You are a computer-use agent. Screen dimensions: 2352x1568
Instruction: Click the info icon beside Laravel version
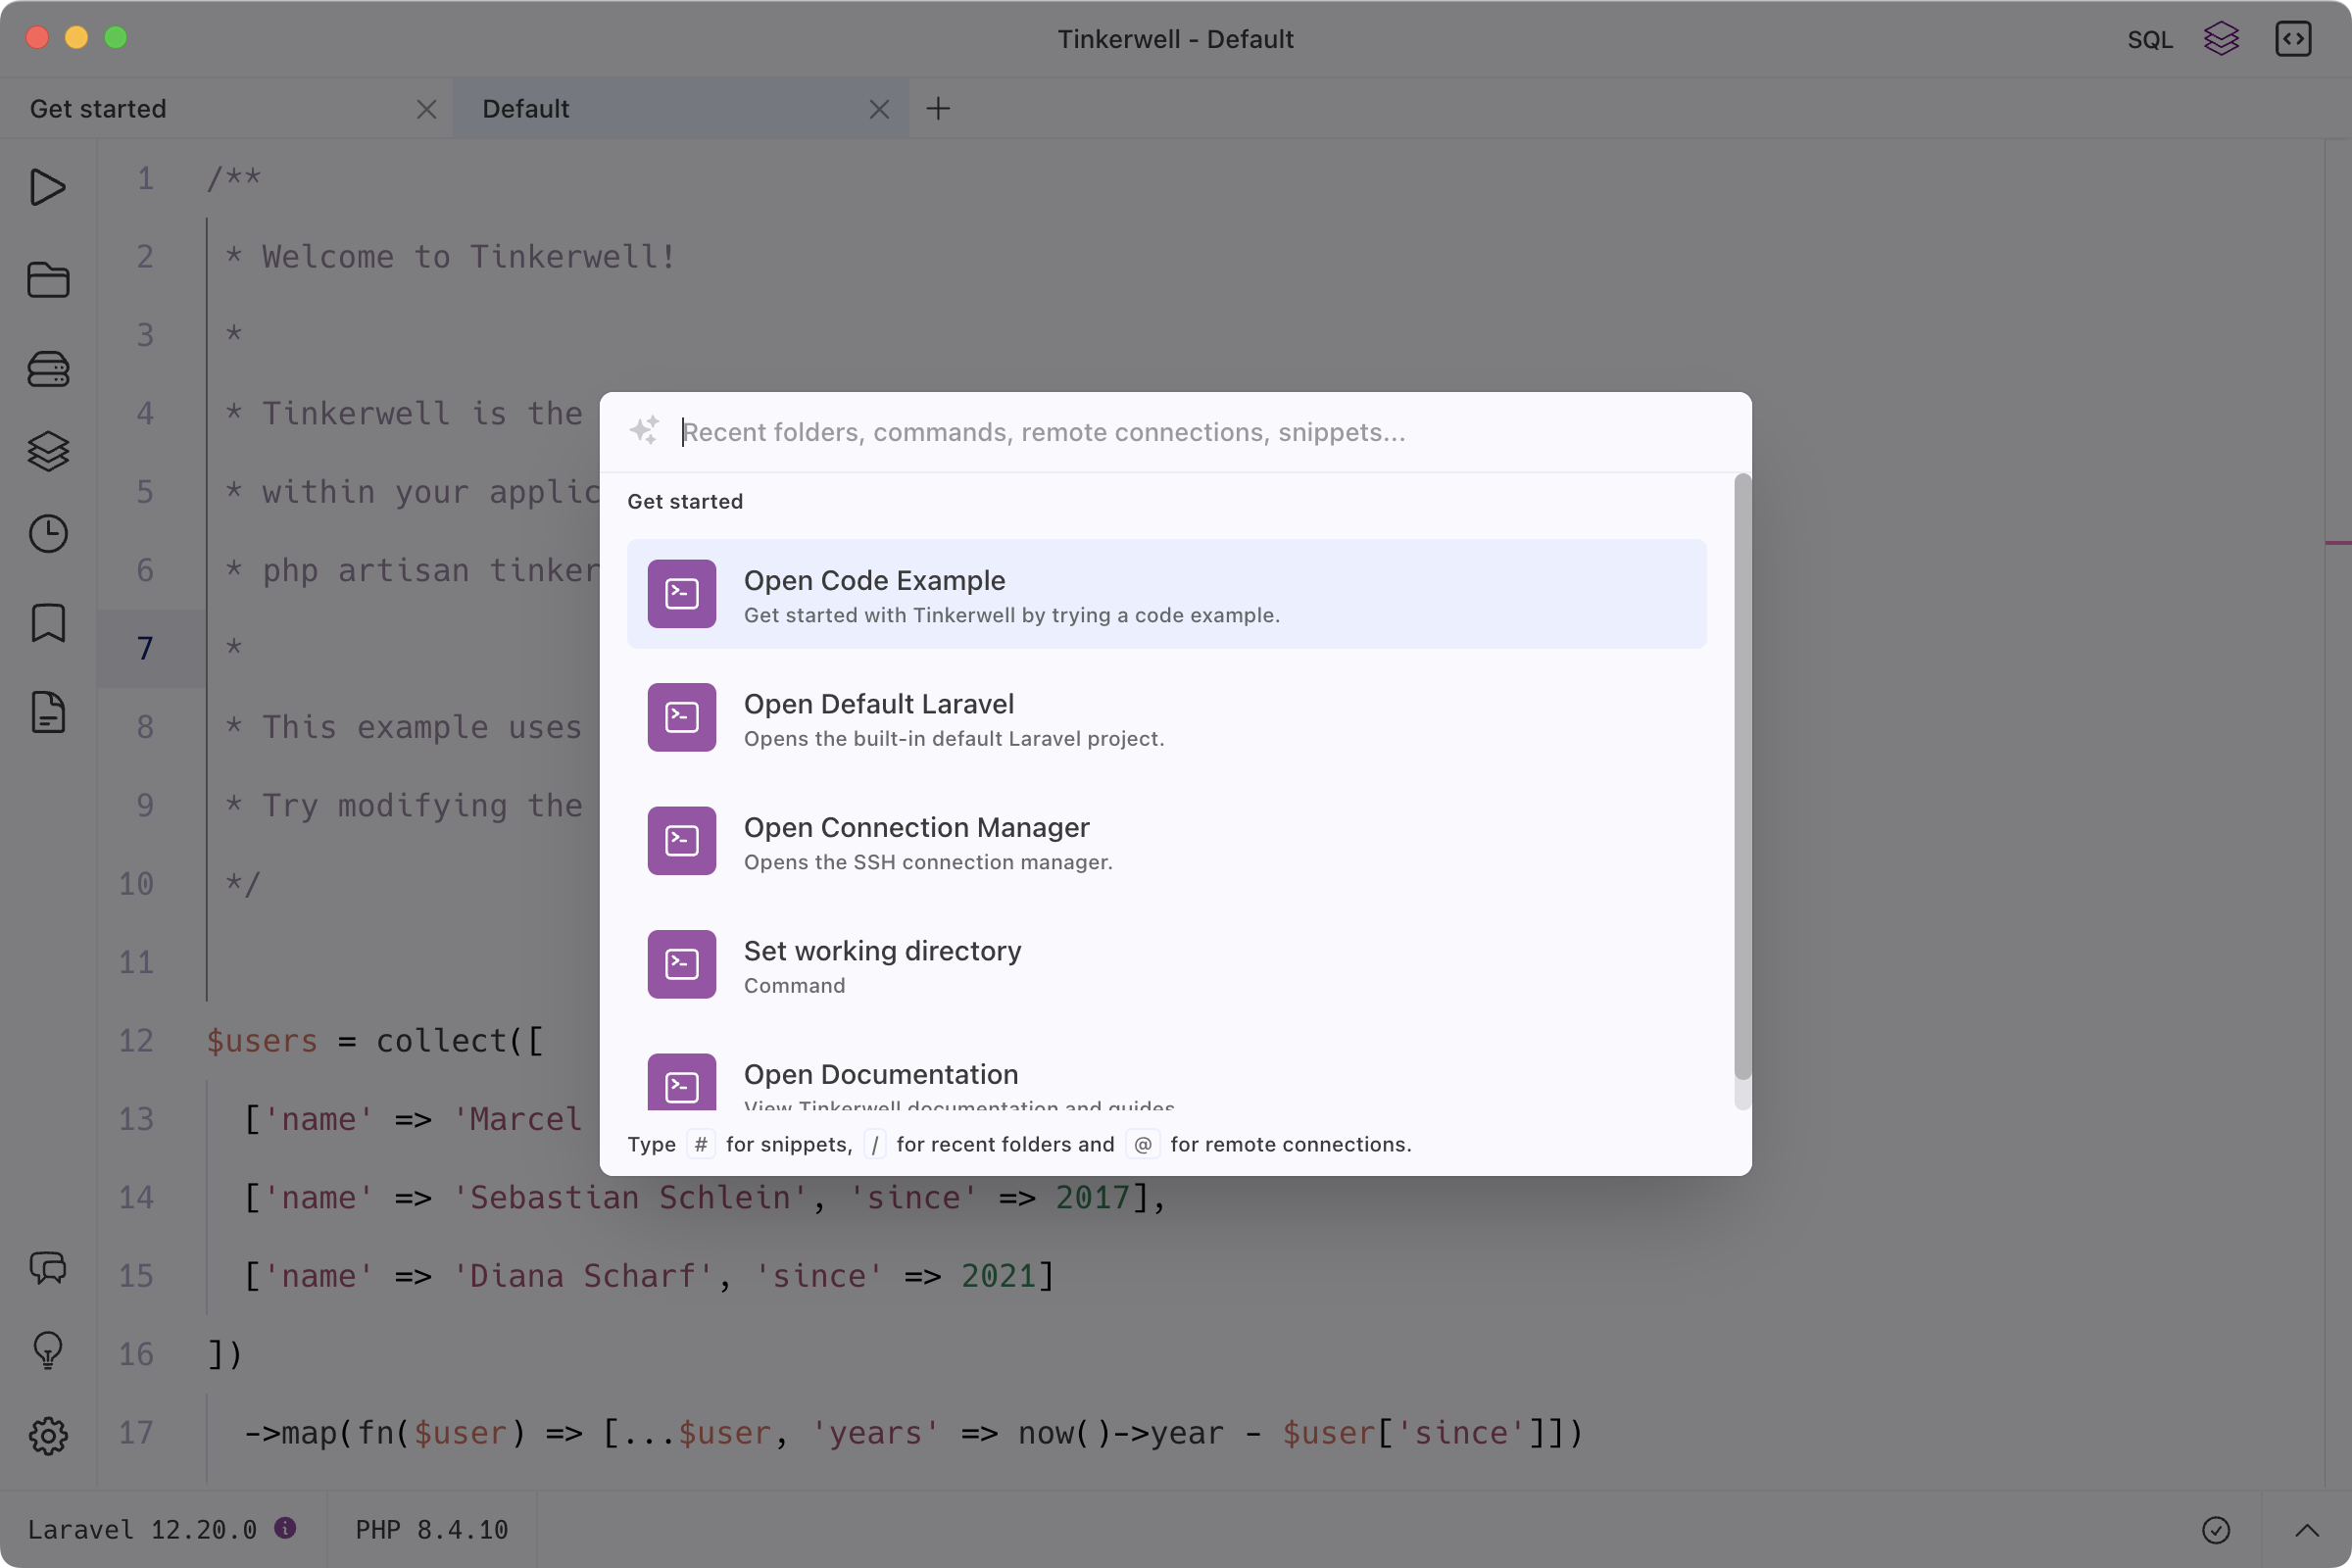point(285,1527)
